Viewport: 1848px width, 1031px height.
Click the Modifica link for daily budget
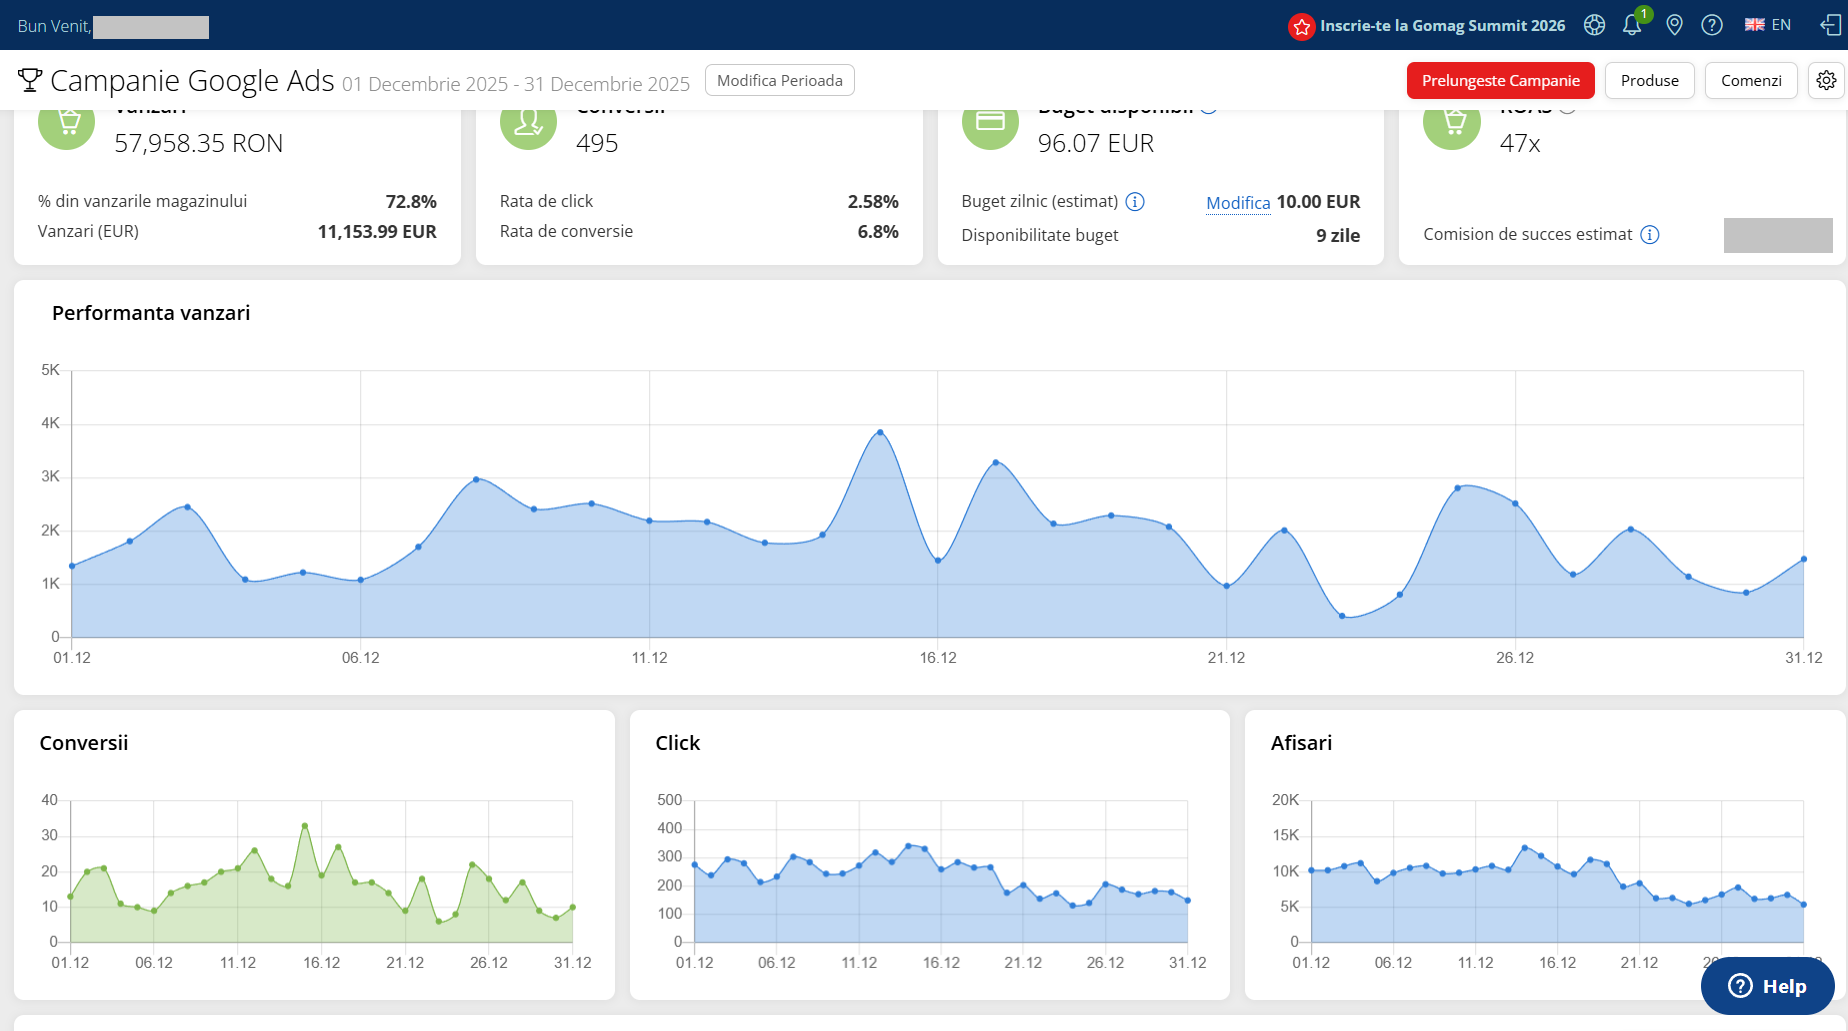click(1237, 203)
